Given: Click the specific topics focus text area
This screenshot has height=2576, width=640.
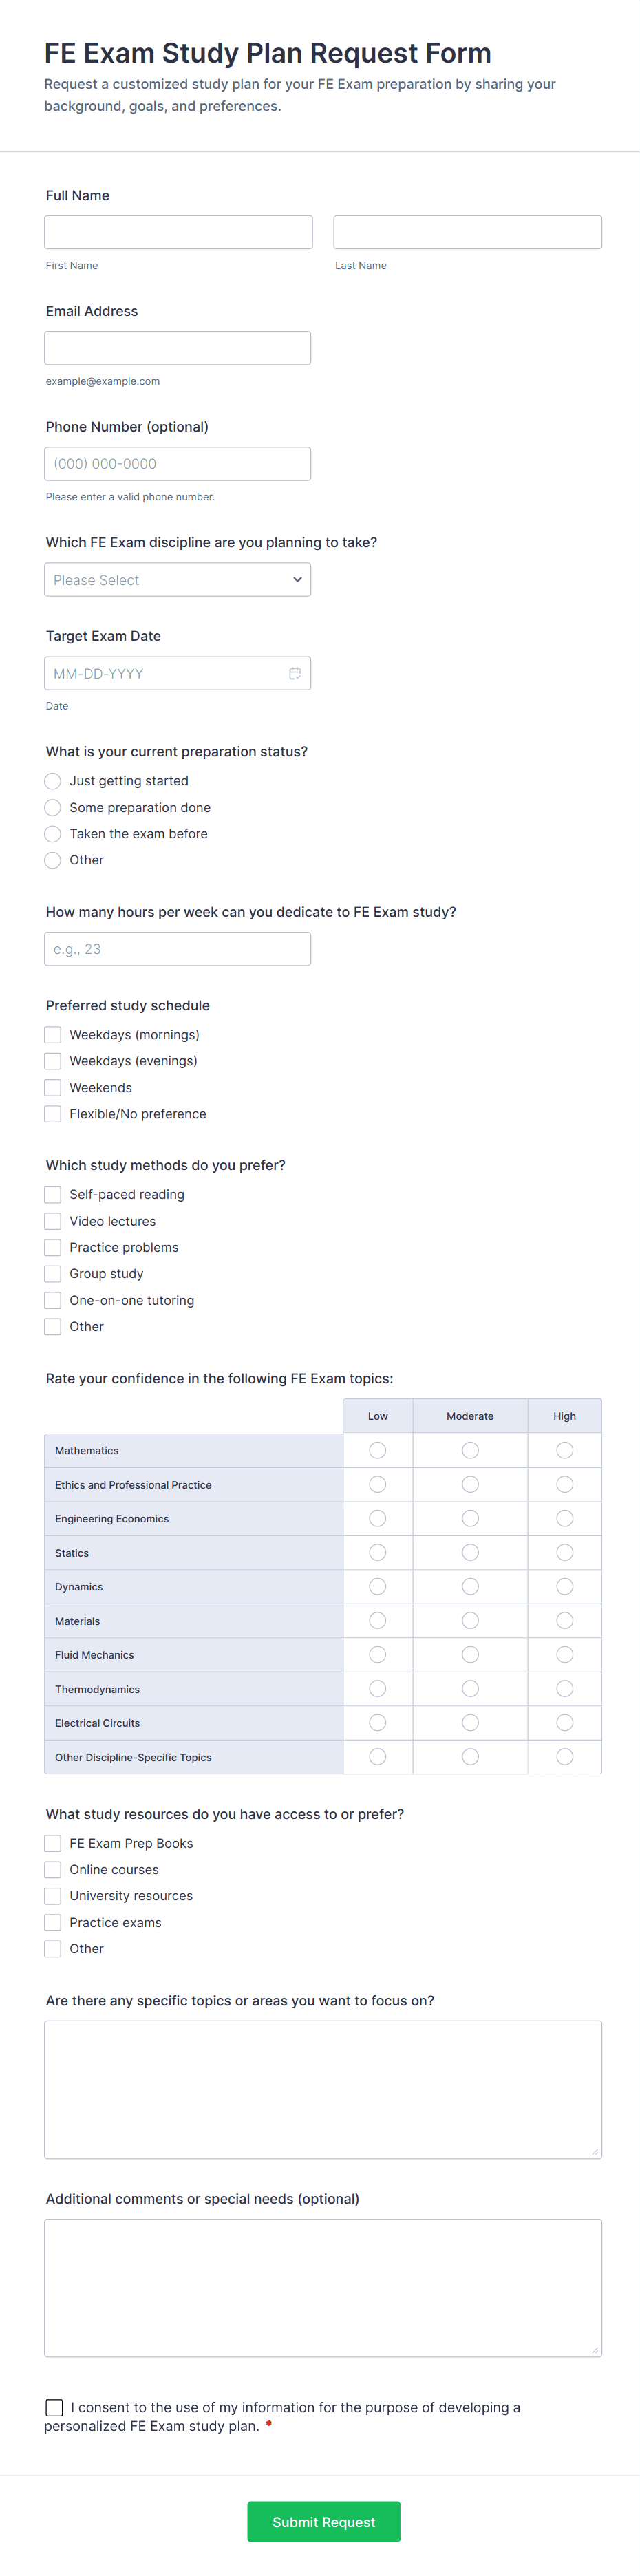Looking at the screenshot, I should click(x=322, y=2089).
